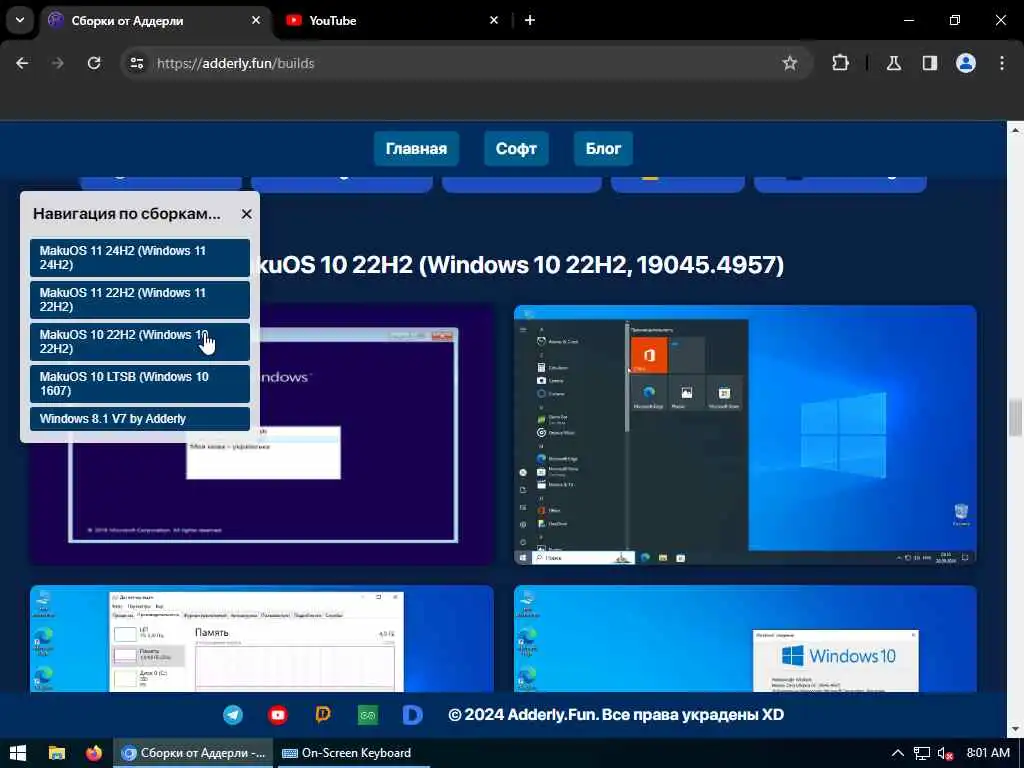Open the Windows Start button

pyautogui.click(x=18, y=753)
